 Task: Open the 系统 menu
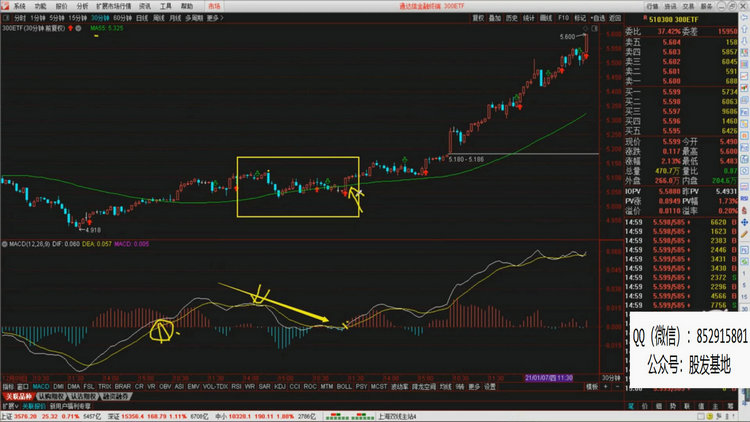(19, 5)
